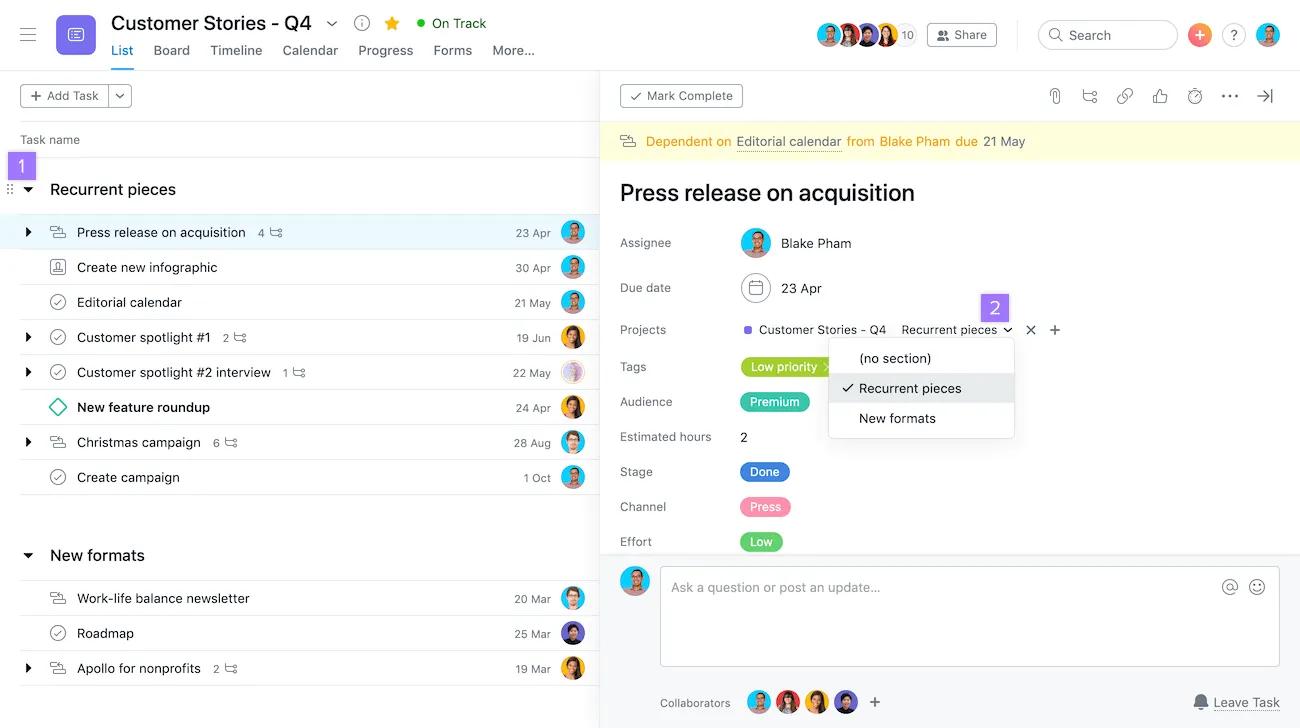Open more actions with the ellipsis icon
1300x728 pixels.
click(x=1229, y=95)
